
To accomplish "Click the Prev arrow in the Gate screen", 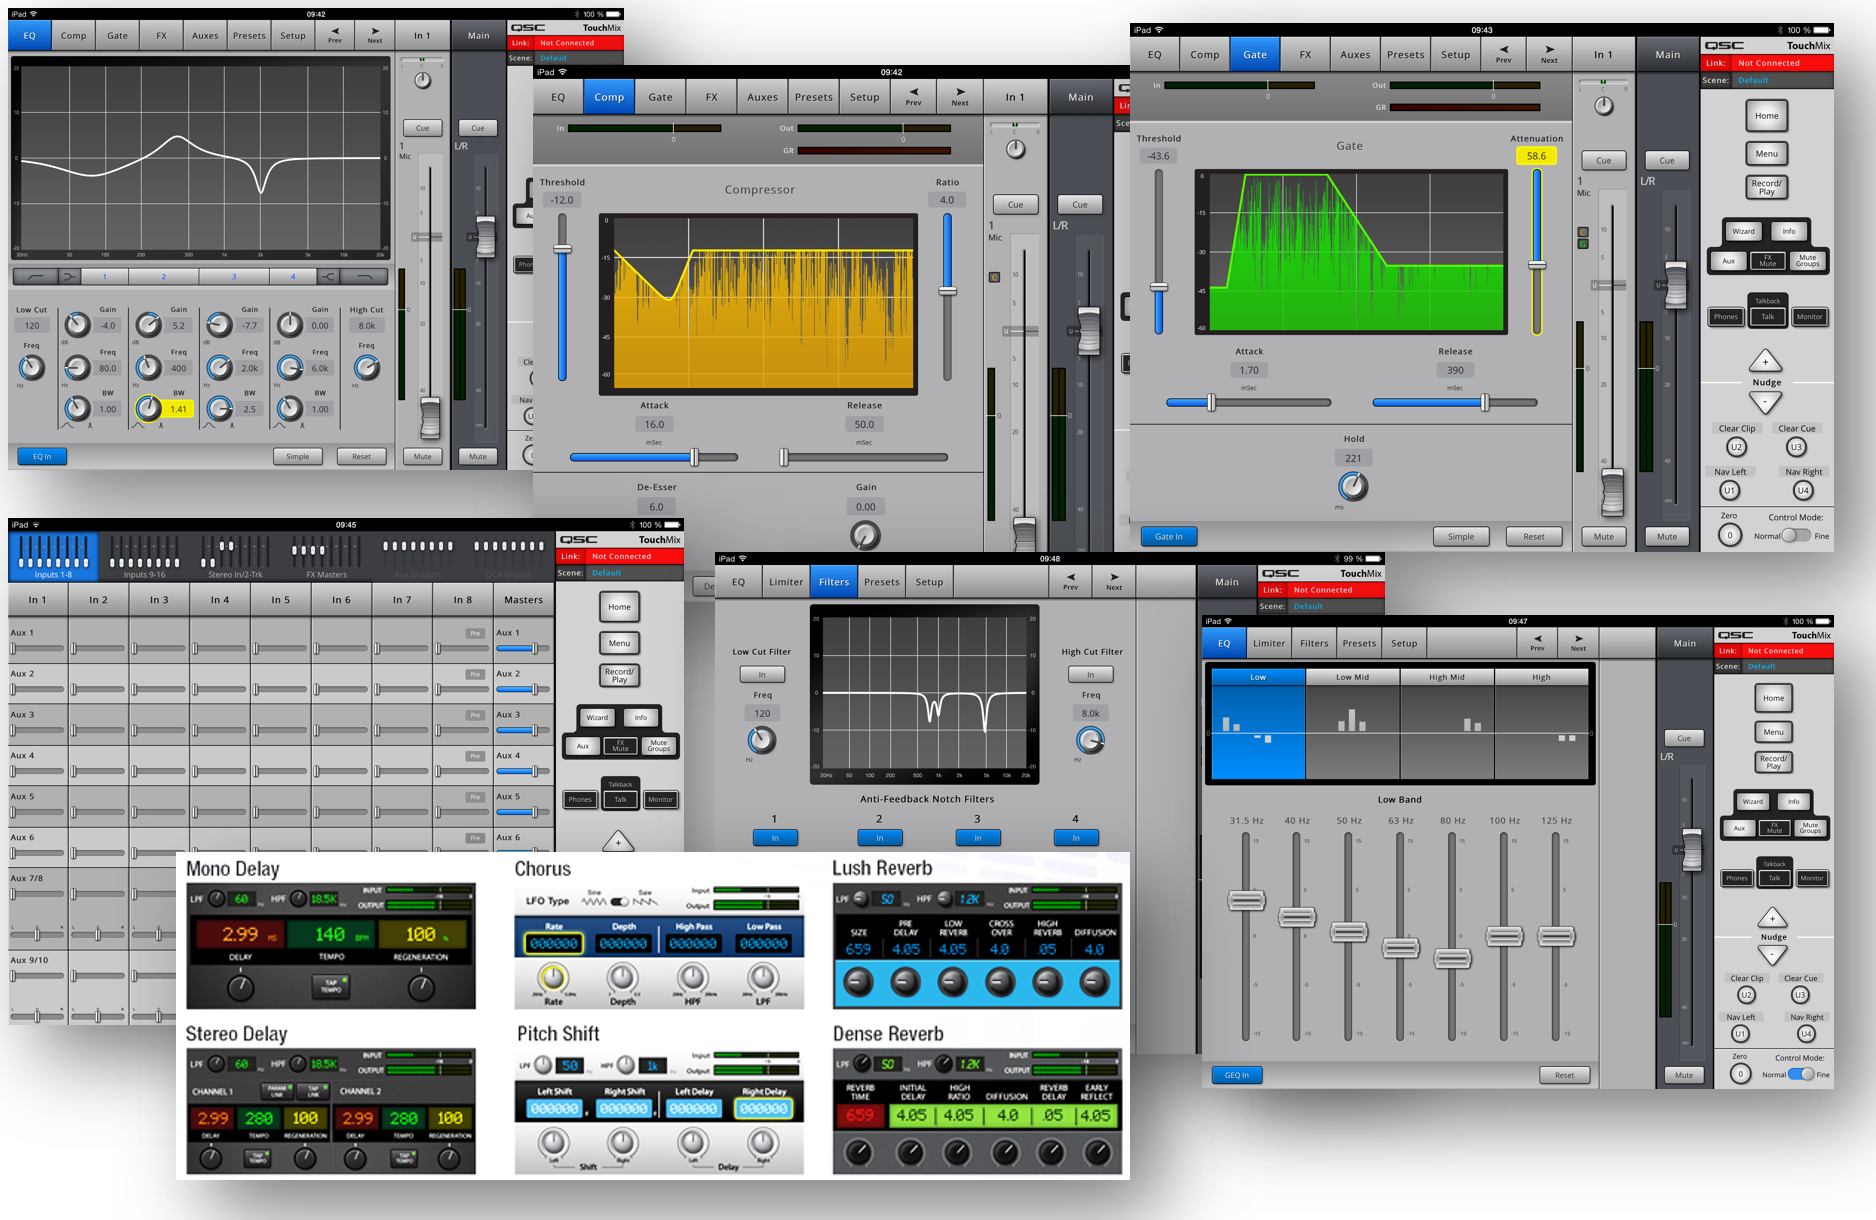I will tap(1504, 54).
